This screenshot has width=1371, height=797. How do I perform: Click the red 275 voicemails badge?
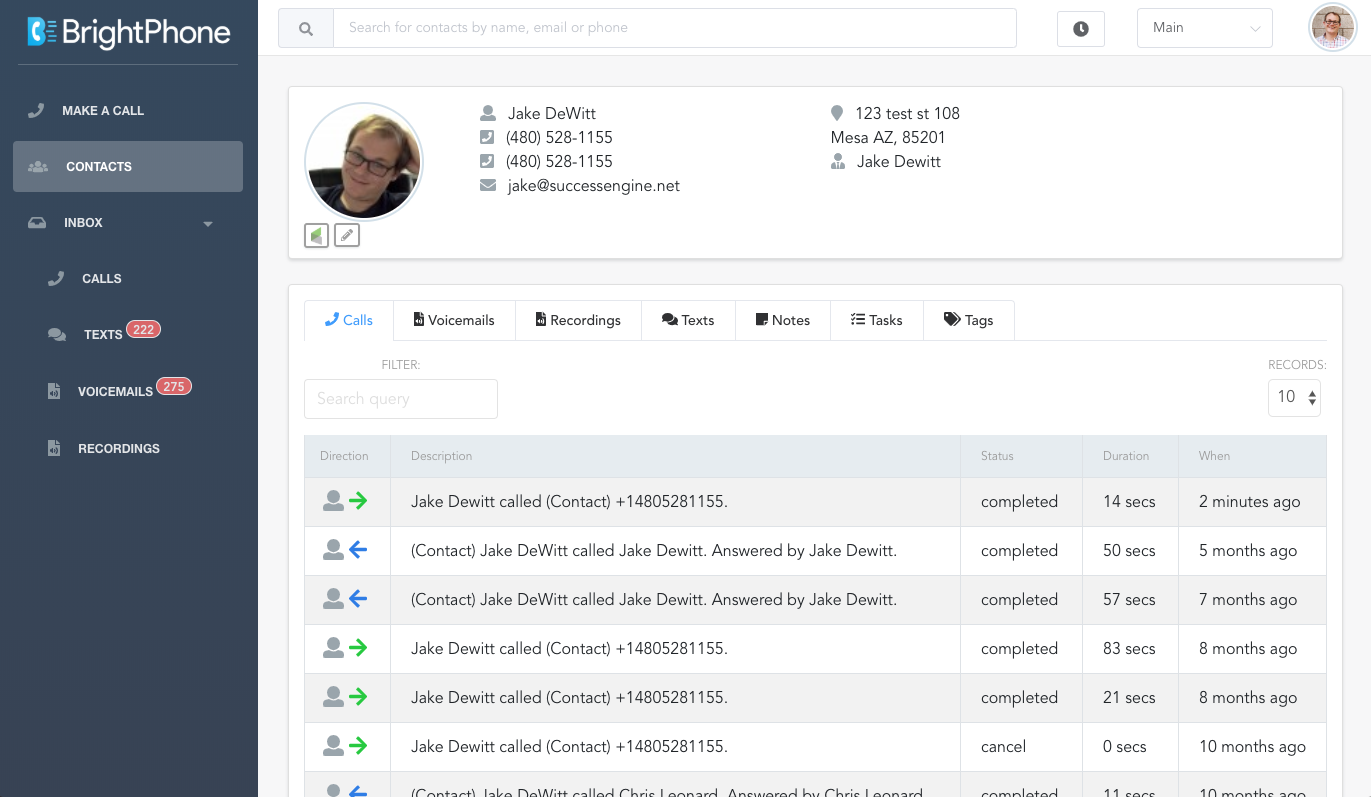point(174,387)
